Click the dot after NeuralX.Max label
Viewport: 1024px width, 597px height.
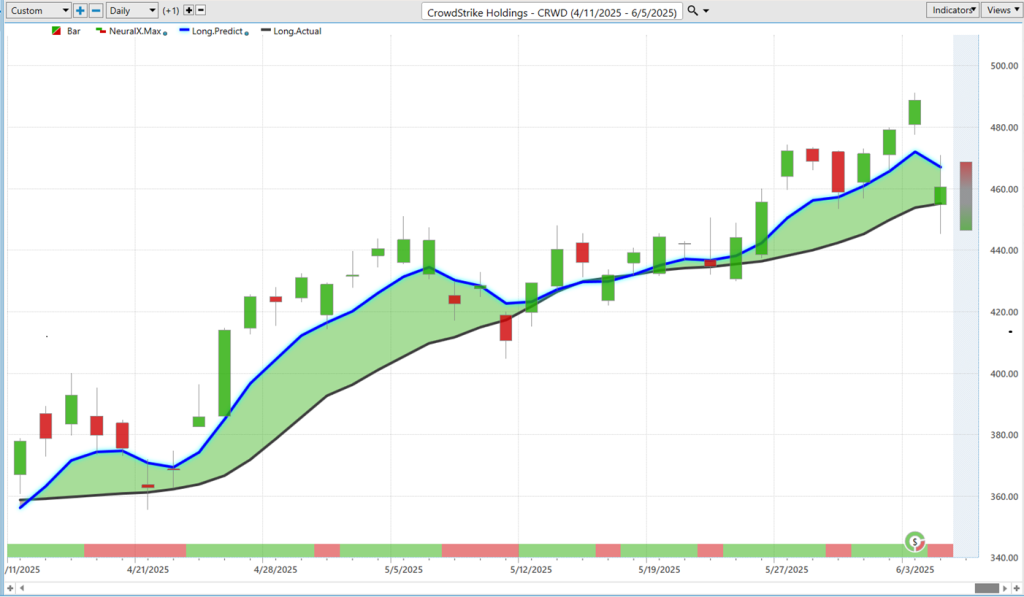pos(165,33)
